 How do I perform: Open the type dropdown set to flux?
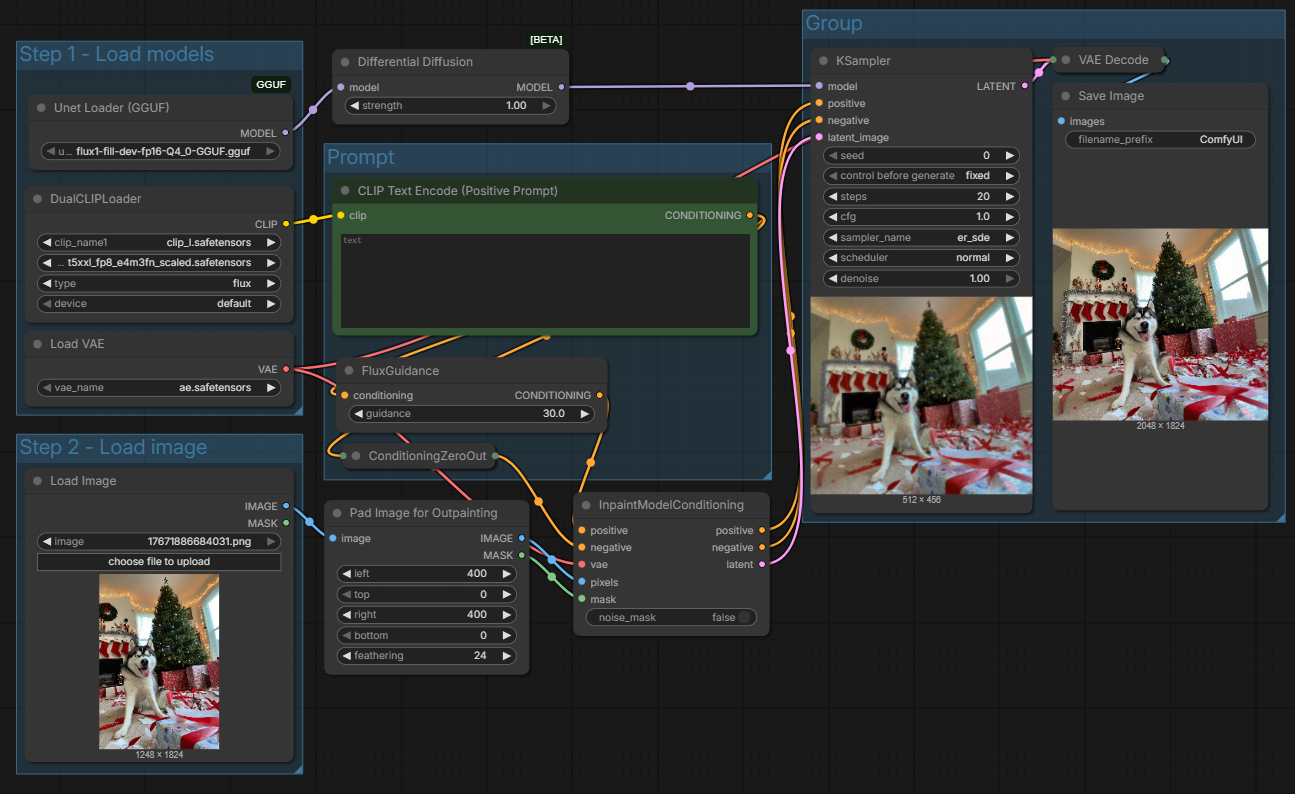click(x=159, y=283)
